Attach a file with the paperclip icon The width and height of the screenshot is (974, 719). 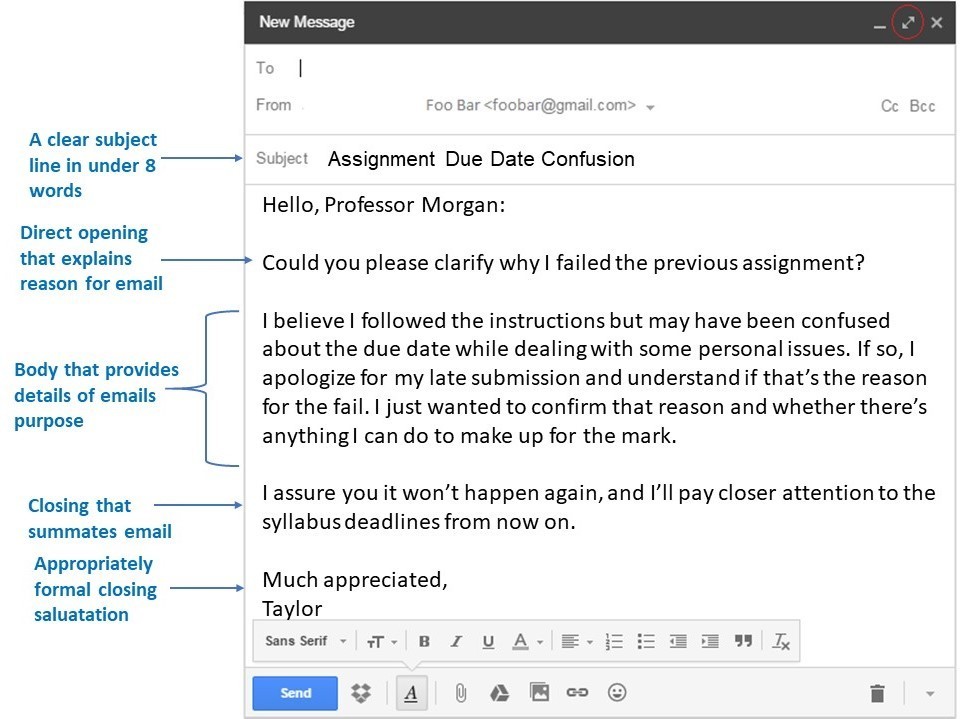460,692
